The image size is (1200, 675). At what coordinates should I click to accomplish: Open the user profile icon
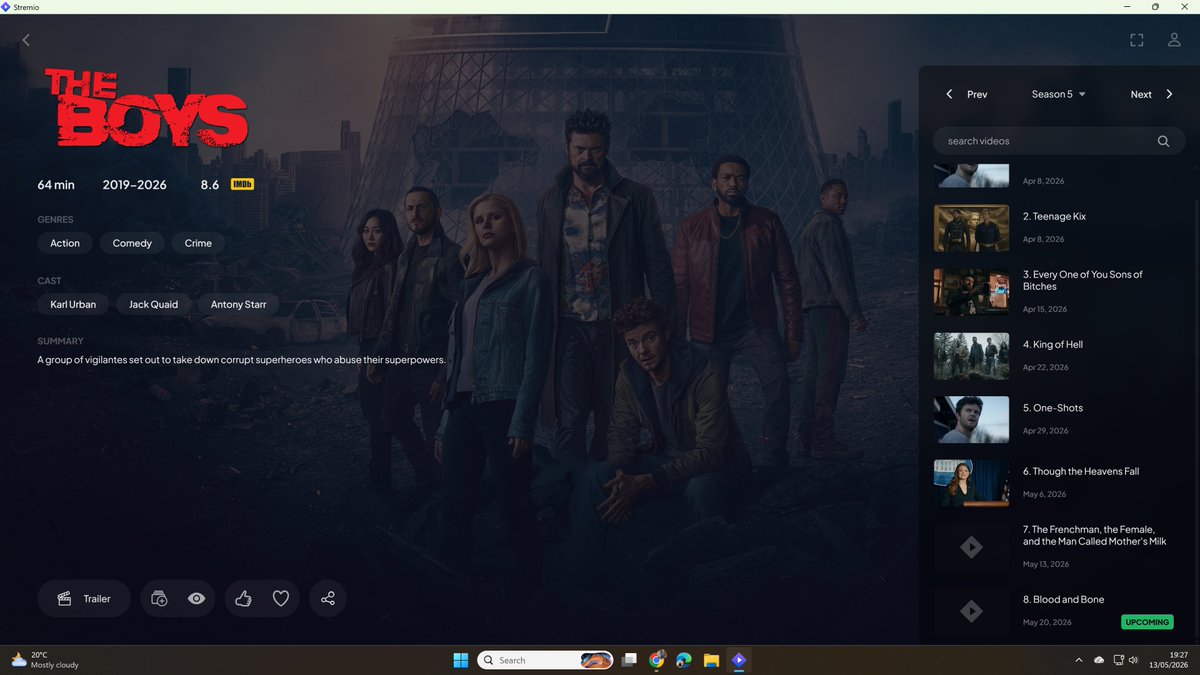[1174, 40]
